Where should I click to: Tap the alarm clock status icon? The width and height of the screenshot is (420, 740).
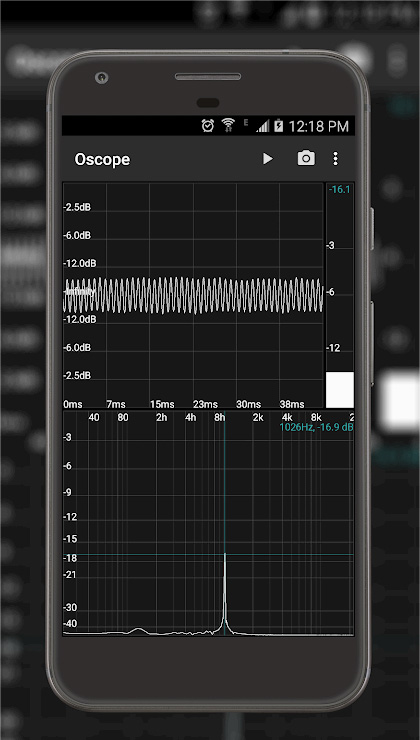point(208,126)
